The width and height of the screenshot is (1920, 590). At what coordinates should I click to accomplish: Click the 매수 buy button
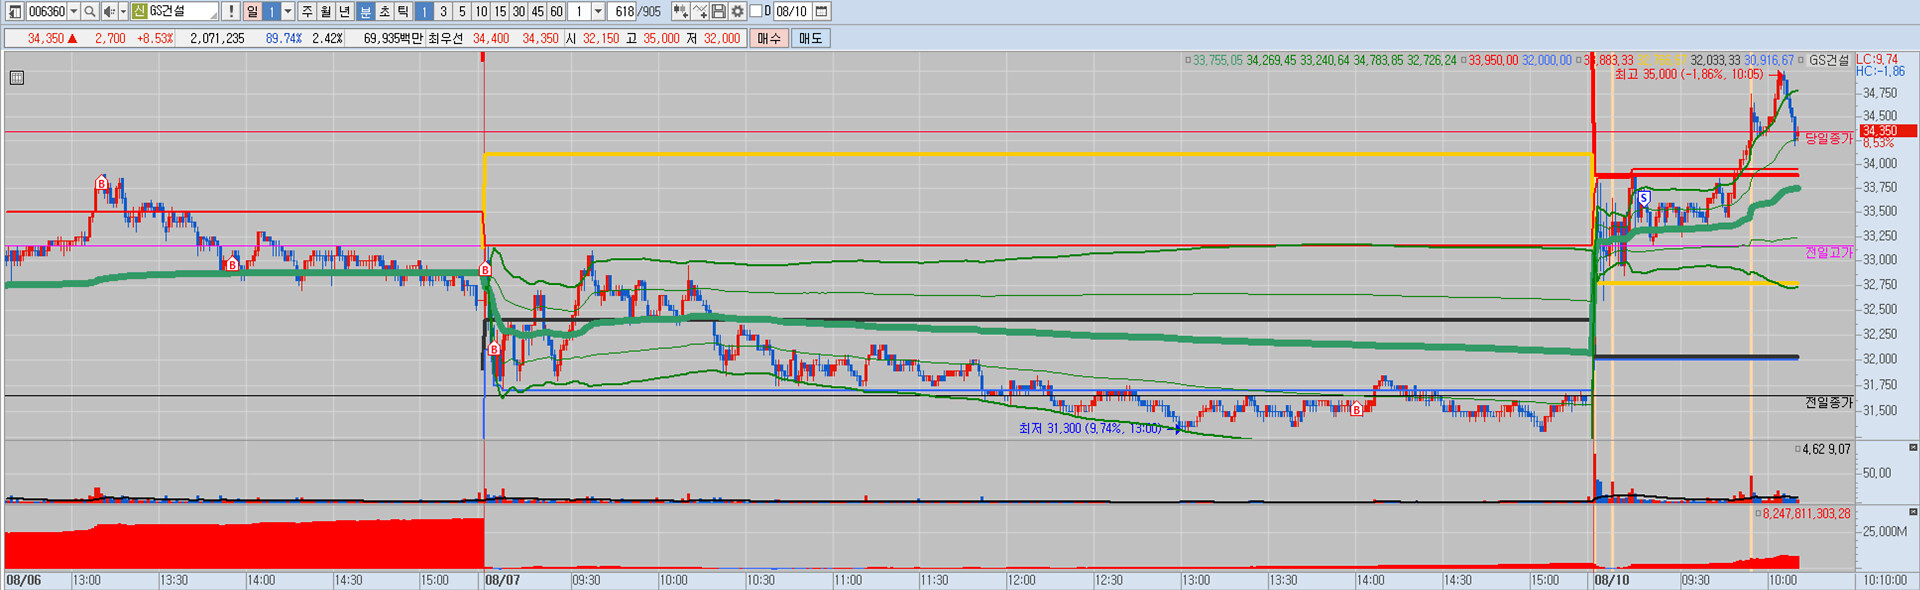pos(769,38)
